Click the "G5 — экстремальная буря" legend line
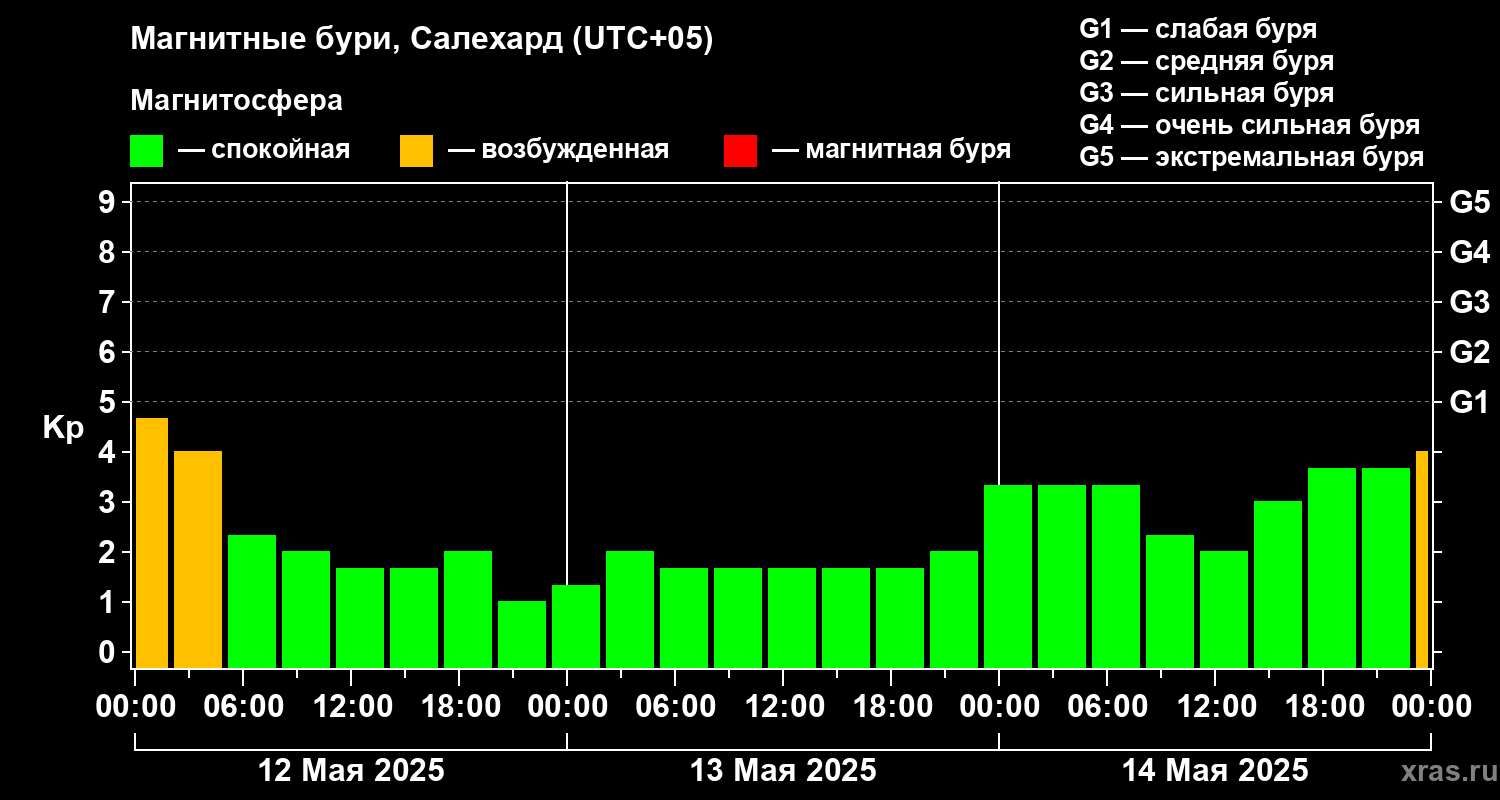1500x800 pixels. (1252, 158)
